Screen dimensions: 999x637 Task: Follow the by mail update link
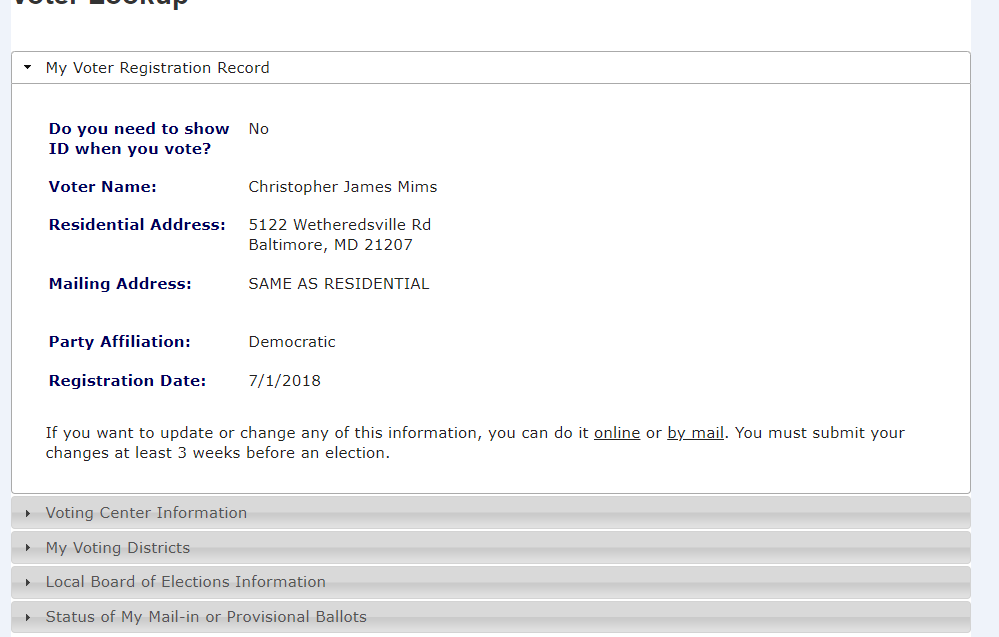pyautogui.click(x=696, y=433)
